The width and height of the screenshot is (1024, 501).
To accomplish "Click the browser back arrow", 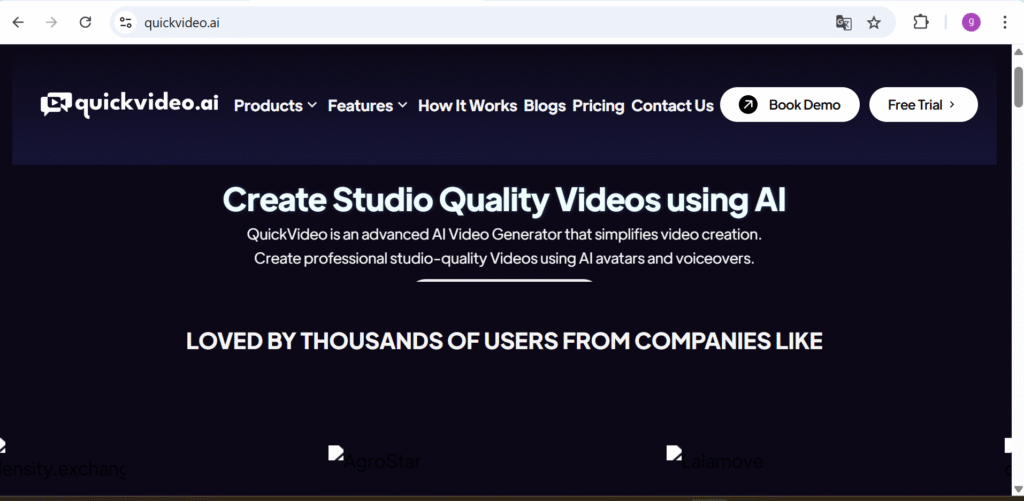I will click(18, 22).
